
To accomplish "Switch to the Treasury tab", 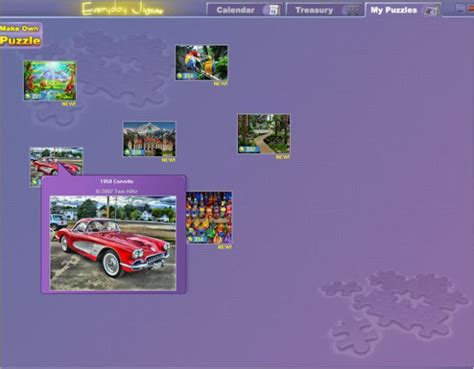I will (x=324, y=10).
